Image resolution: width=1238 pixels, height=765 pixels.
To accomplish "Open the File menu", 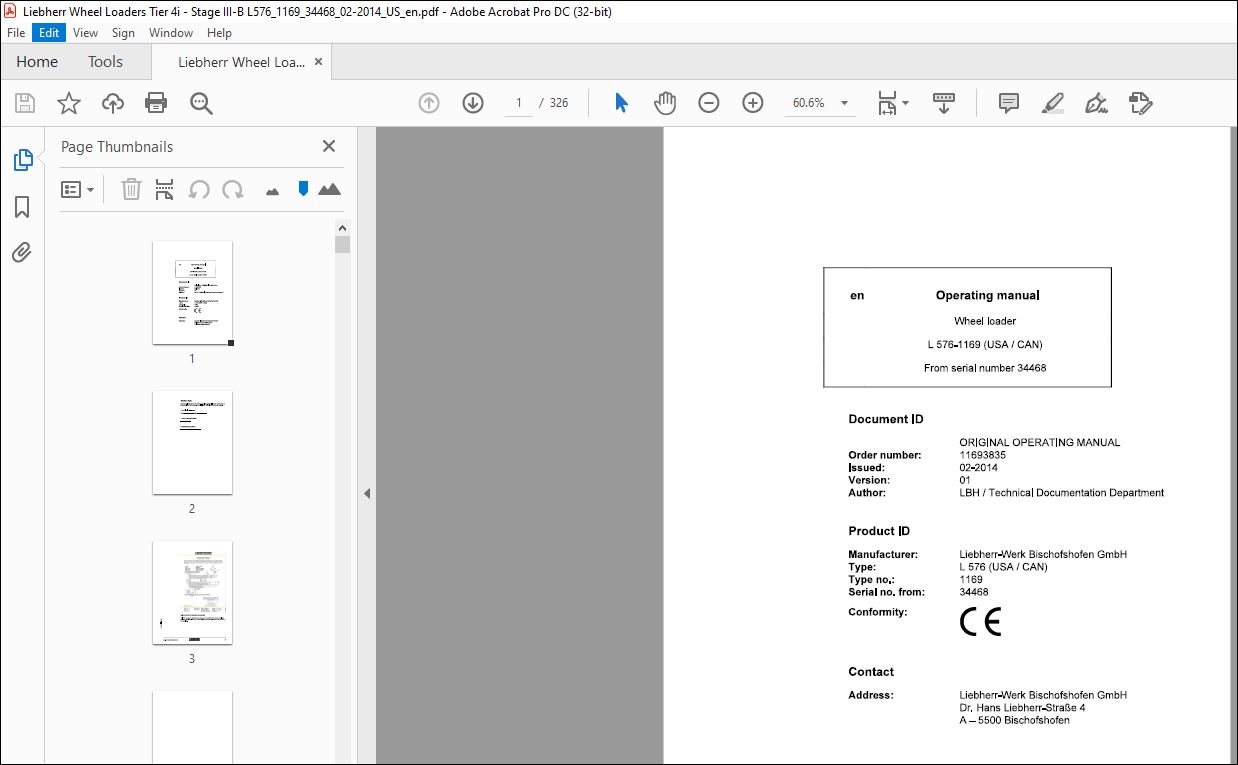I will coord(16,33).
